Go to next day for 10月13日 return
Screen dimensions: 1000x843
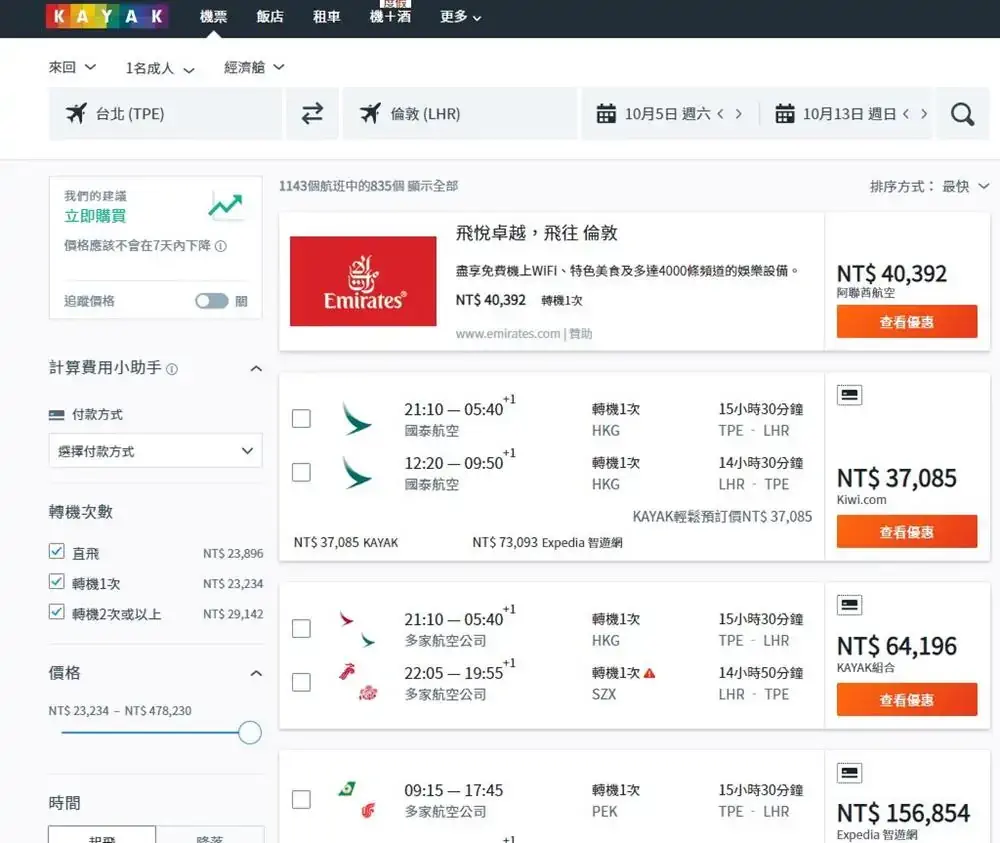click(923, 114)
